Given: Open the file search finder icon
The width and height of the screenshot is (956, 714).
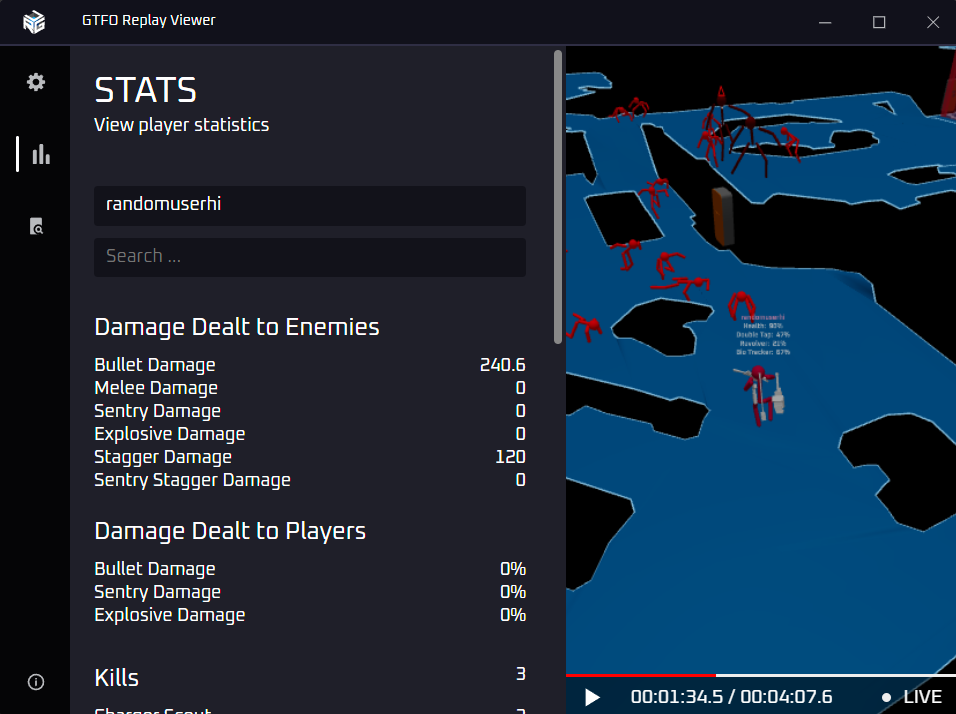Looking at the screenshot, I should (x=37, y=226).
